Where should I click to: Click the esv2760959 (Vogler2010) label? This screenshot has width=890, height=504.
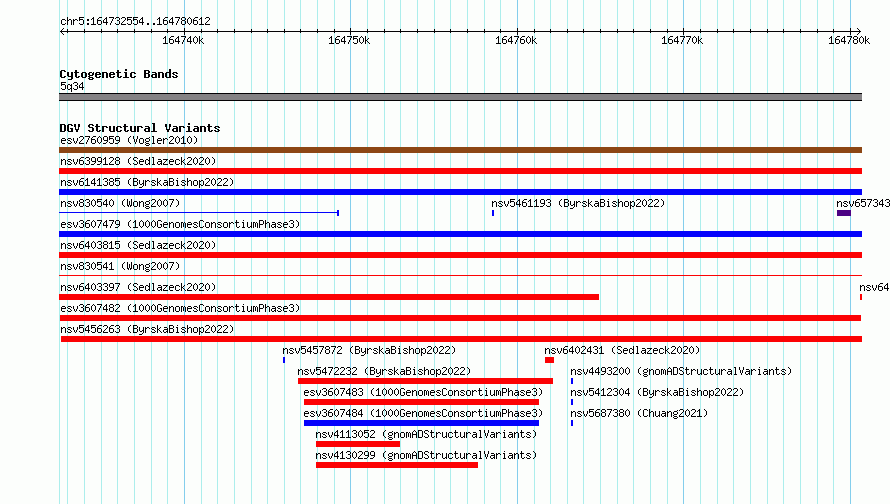[x=129, y=140]
